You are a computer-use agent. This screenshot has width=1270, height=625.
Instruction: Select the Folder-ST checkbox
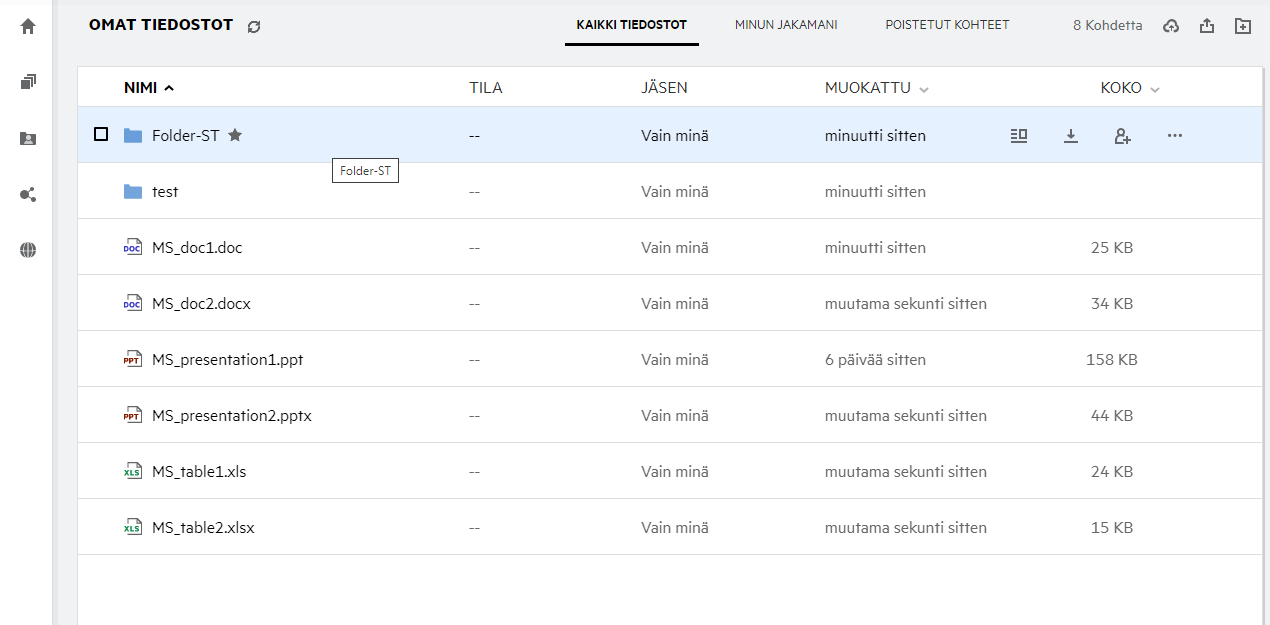pyautogui.click(x=101, y=134)
